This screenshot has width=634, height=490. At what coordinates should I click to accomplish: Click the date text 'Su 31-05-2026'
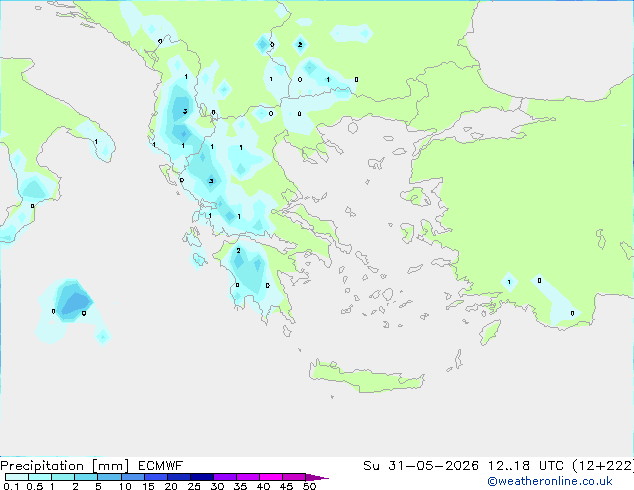click(x=421, y=466)
